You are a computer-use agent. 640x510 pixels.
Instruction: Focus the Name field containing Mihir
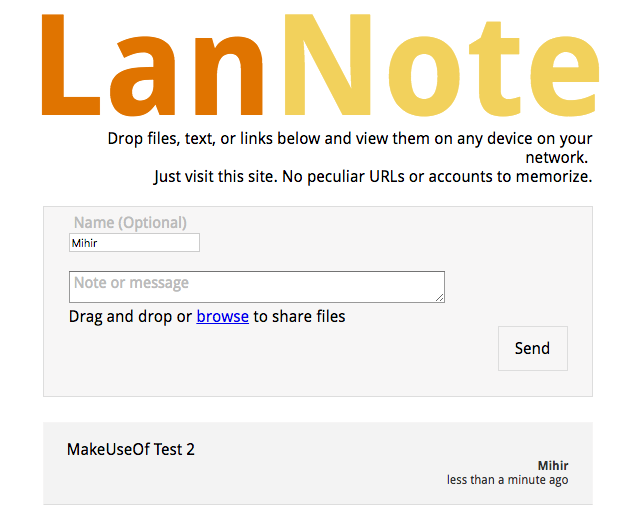(134, 242)
